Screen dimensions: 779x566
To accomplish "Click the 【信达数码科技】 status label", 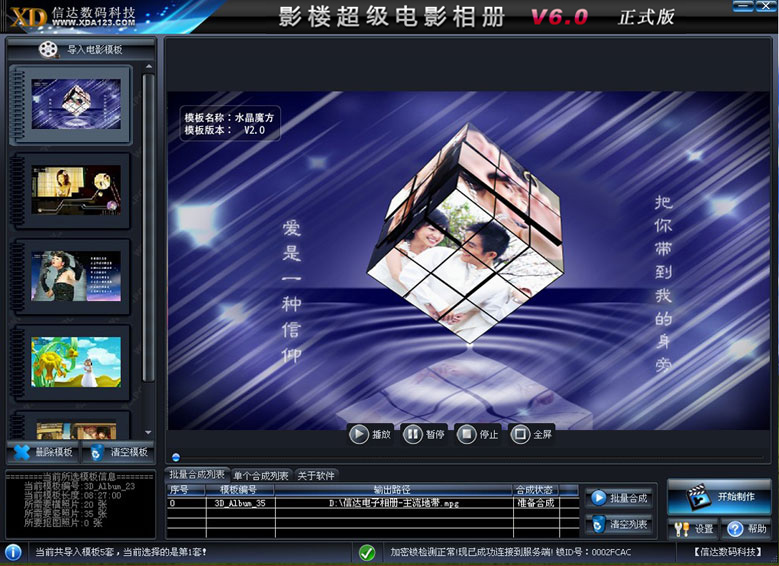I will [728, 552].
